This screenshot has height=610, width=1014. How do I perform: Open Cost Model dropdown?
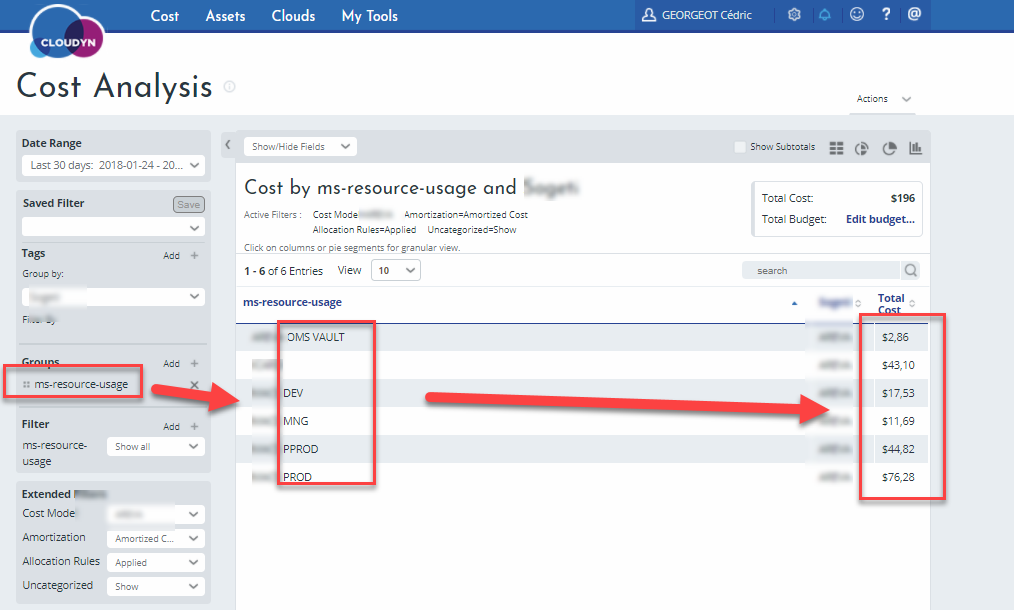point(156,514)
